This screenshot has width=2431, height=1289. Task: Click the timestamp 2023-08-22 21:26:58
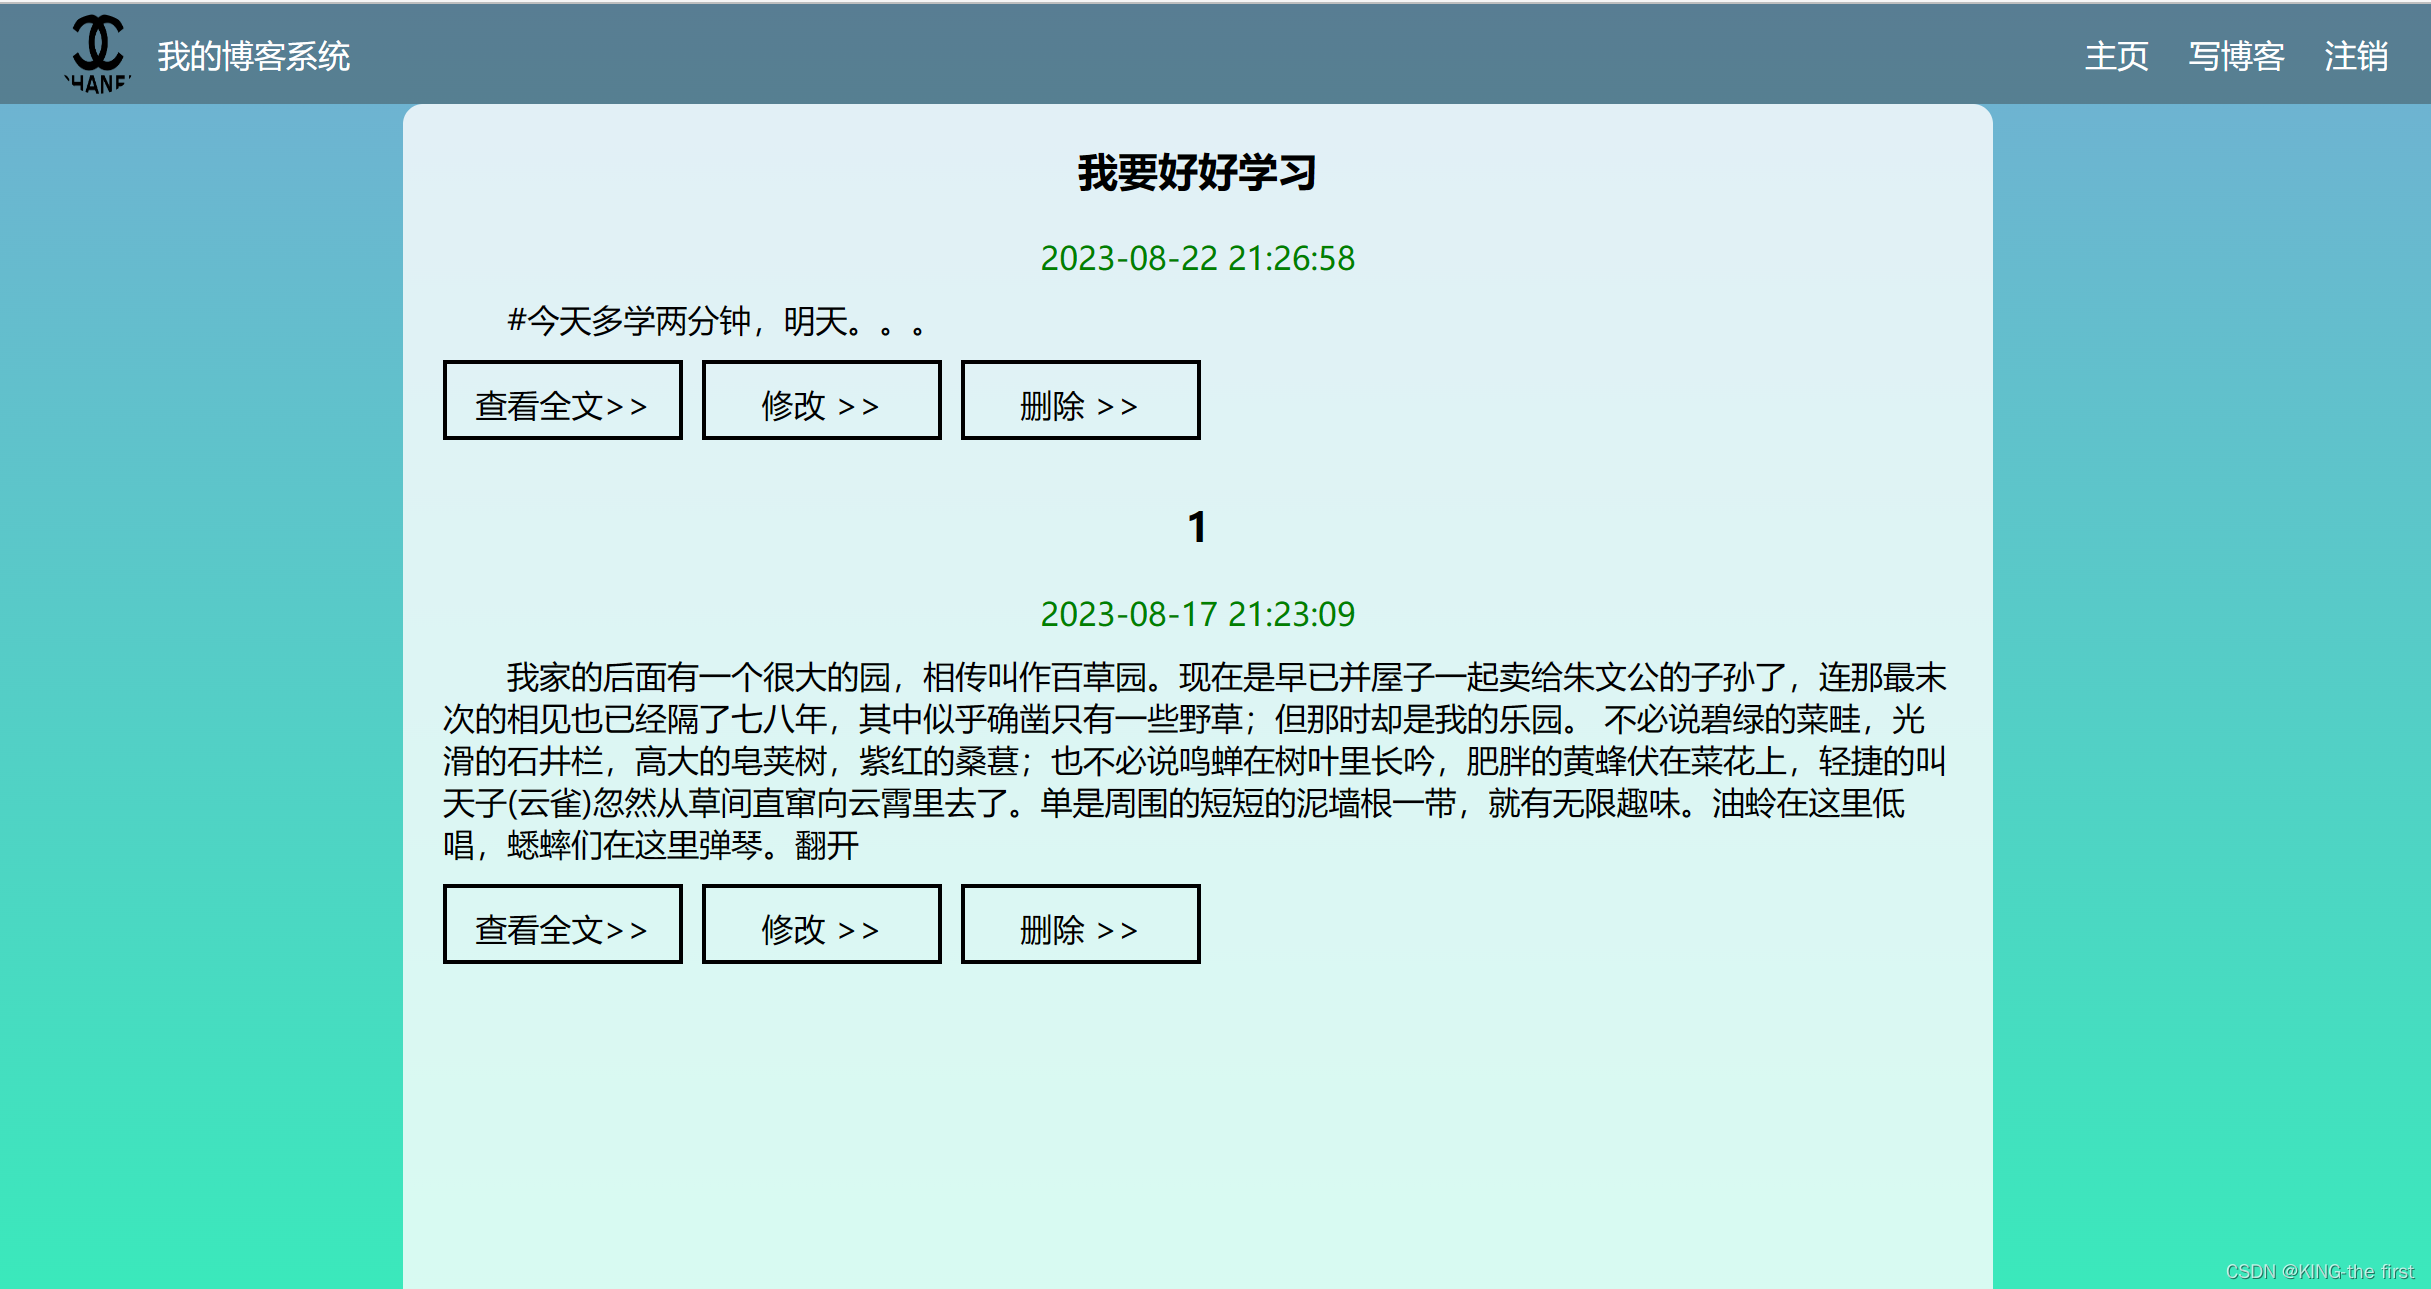pyautogui.click(x=1197, y=259)
